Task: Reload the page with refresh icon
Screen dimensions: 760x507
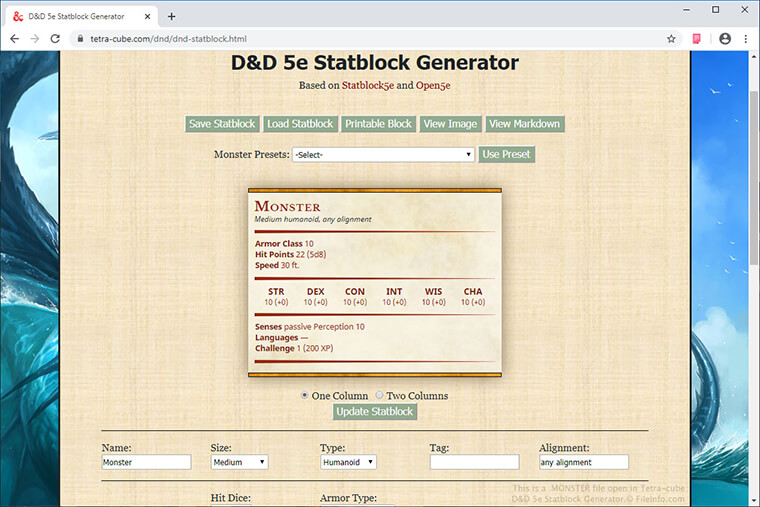Action: pos(57,38)
